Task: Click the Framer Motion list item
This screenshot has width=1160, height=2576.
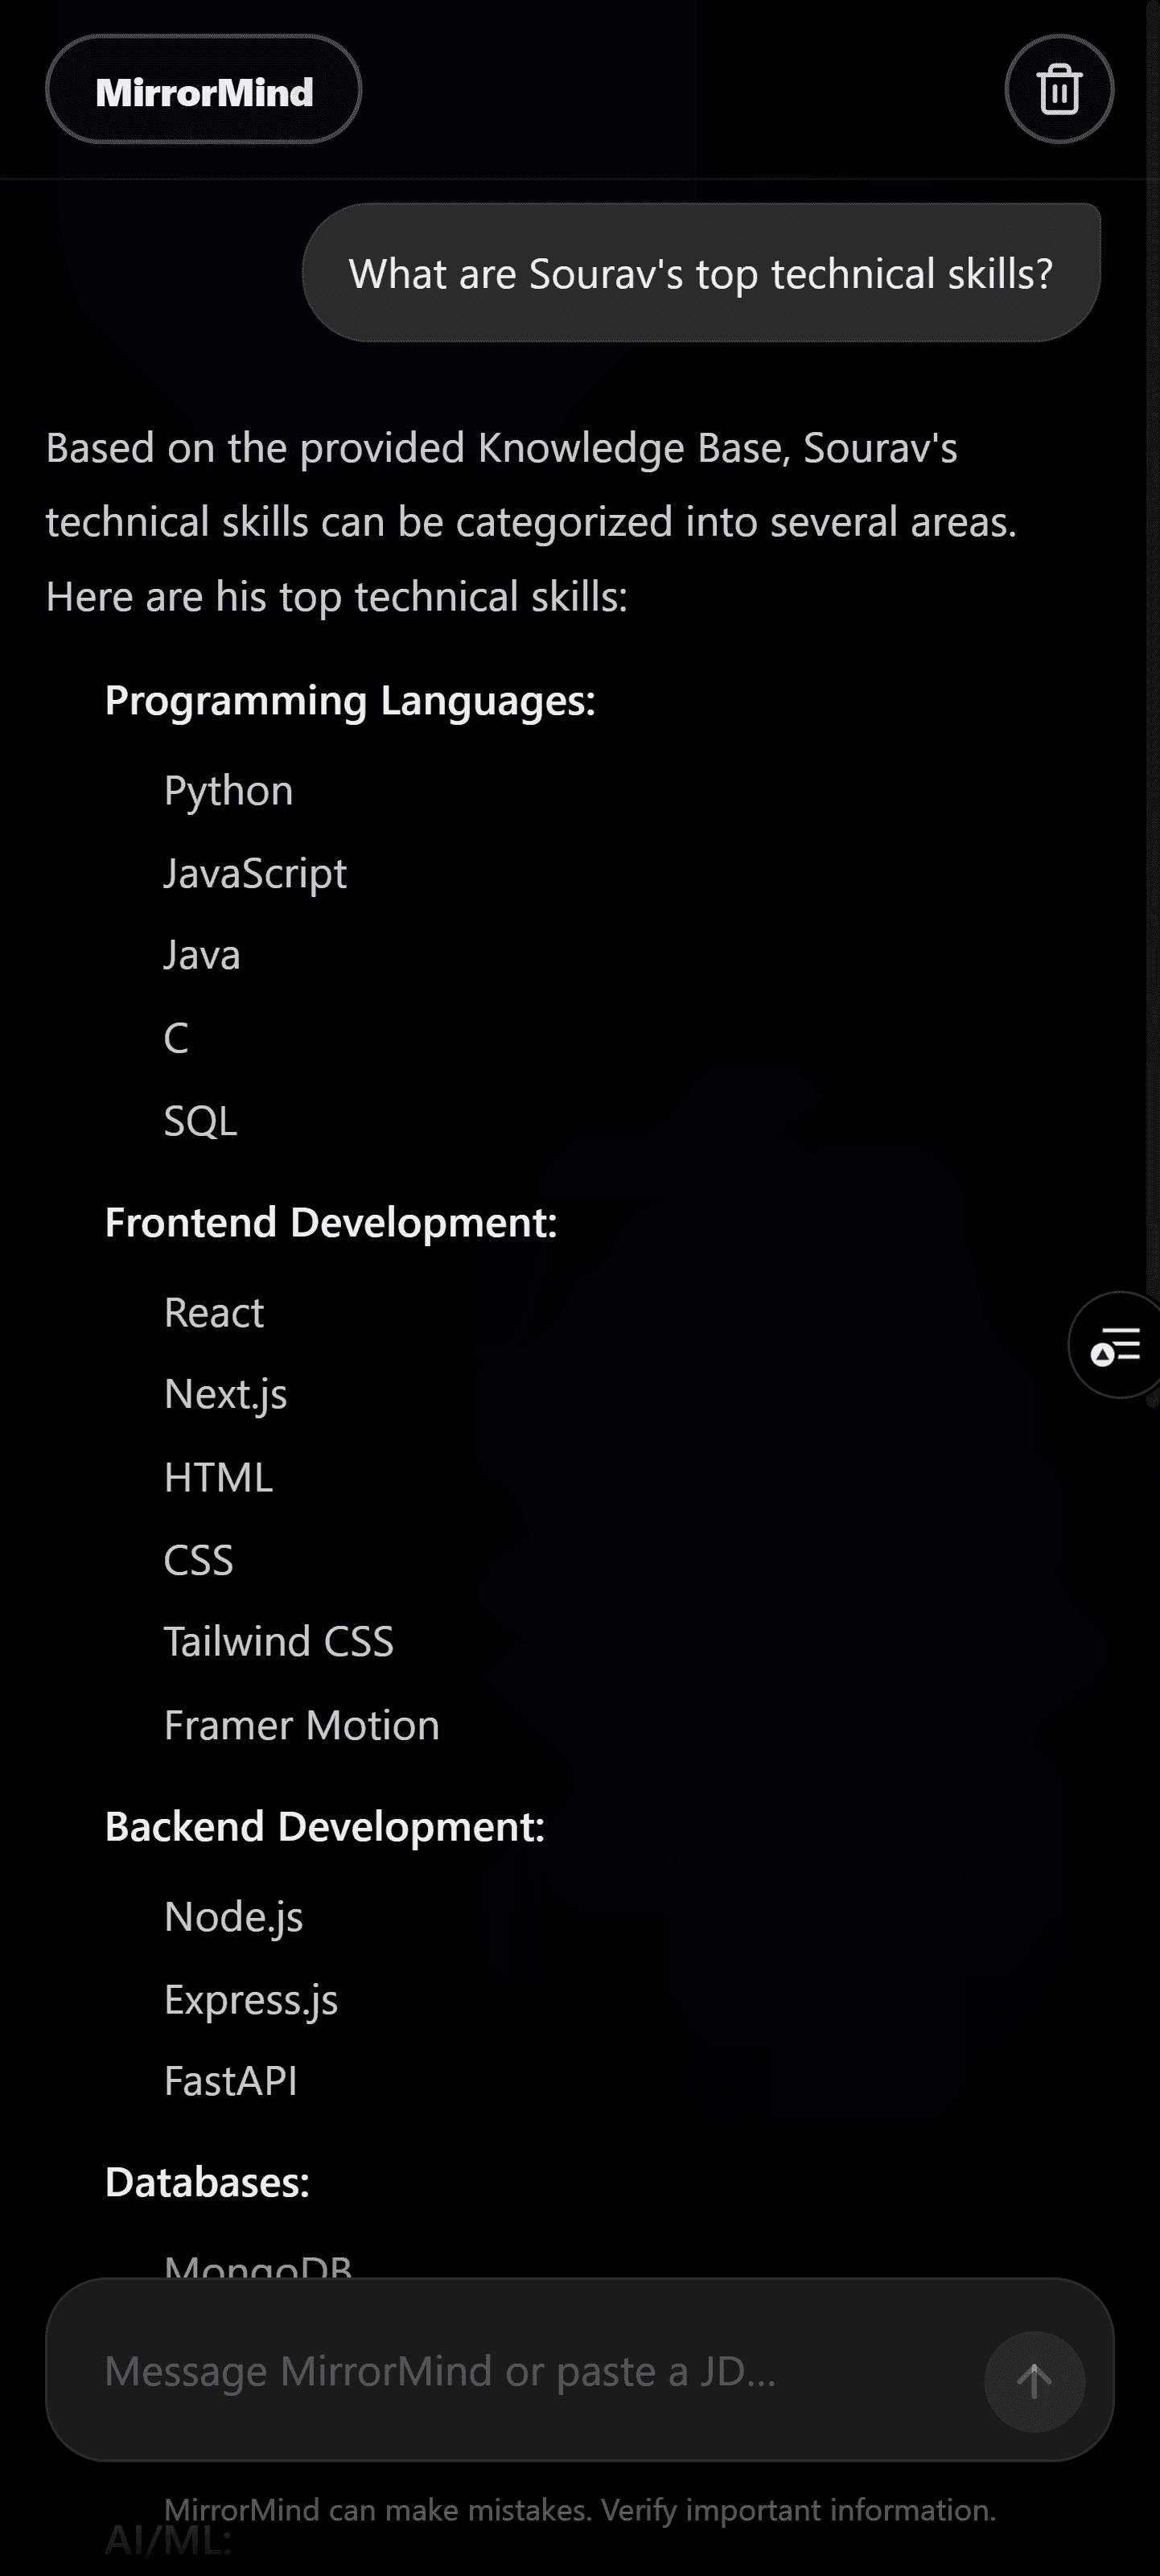Action: pos(302,1726)
